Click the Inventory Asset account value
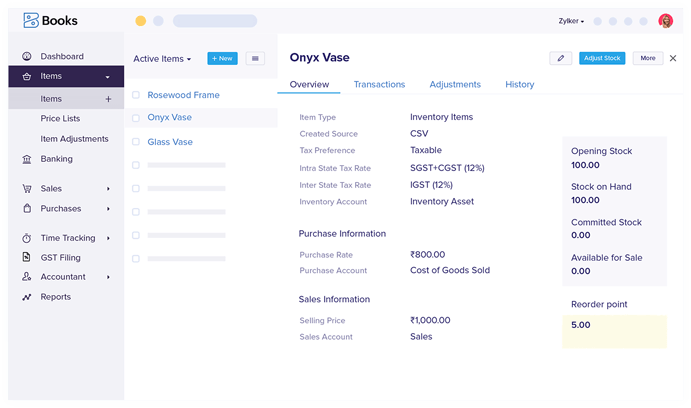691x408 pixels. click(x=442, y=201)
